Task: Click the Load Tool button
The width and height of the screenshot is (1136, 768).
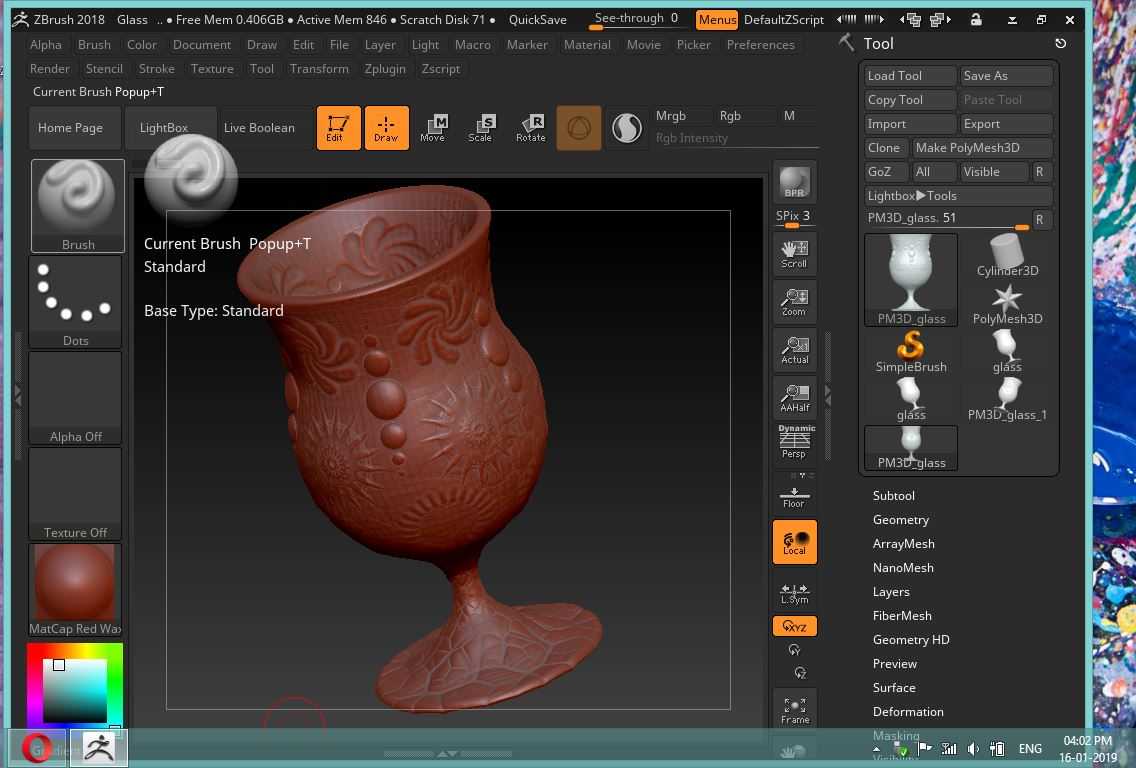Action: 910,75
